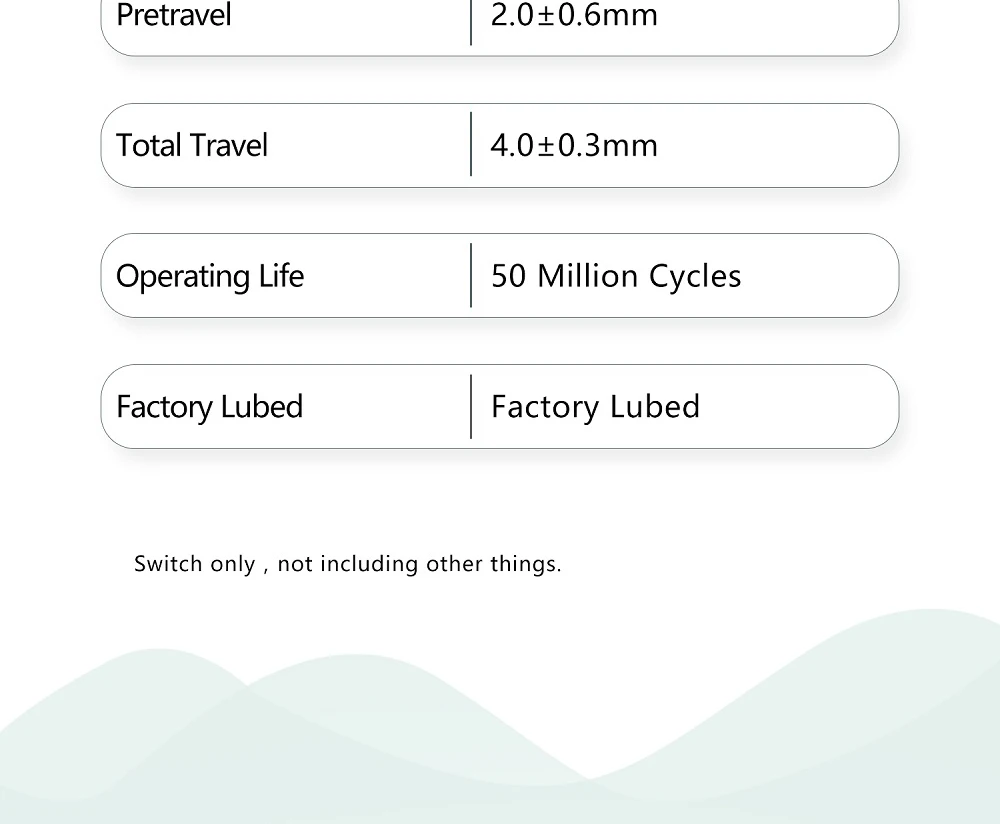
Task: Select the 2.0±0.6mm pretravel value
Action: point(574,16)
